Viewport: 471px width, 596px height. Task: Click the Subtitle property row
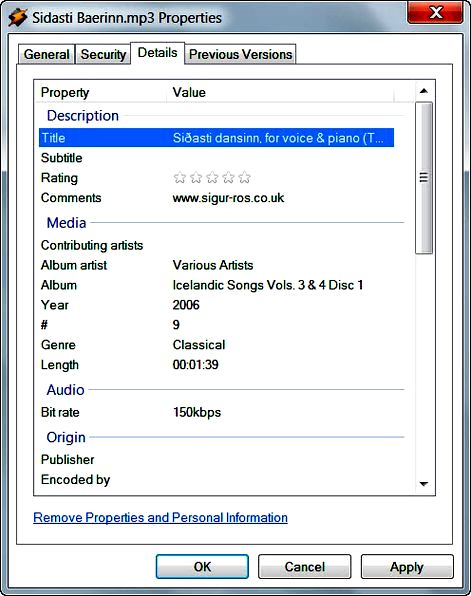pyautogui.click(x=216, y=158)
